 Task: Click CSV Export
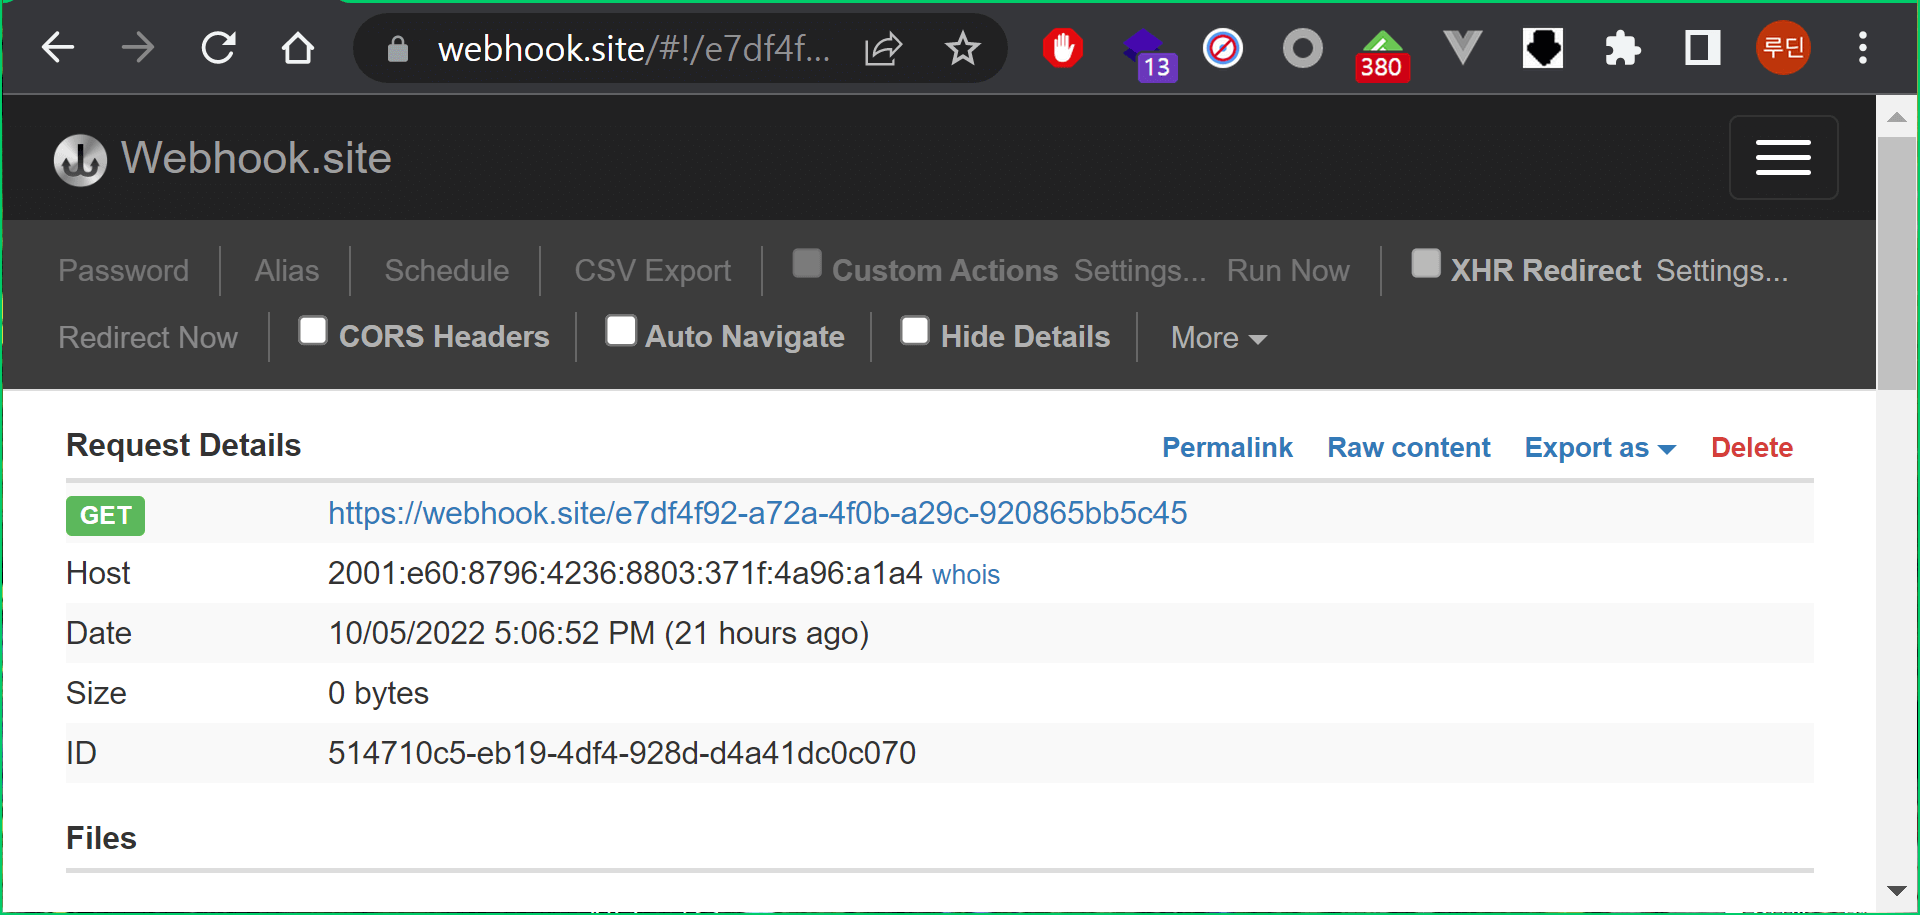pos(652,270)
